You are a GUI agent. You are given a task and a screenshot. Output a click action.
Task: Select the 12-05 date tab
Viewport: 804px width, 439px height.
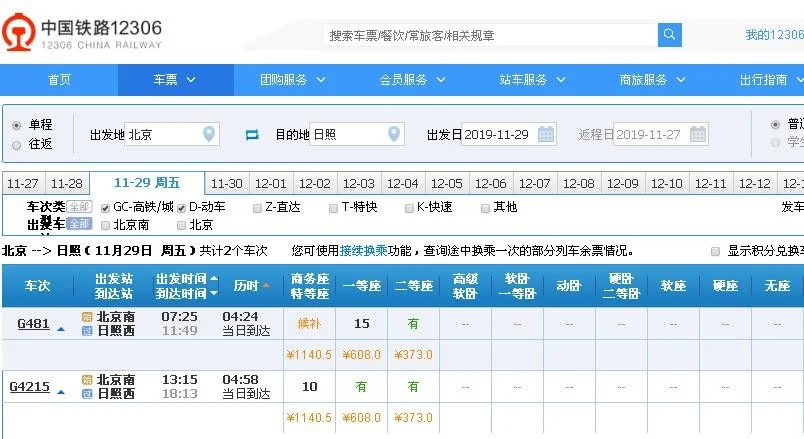447,184
